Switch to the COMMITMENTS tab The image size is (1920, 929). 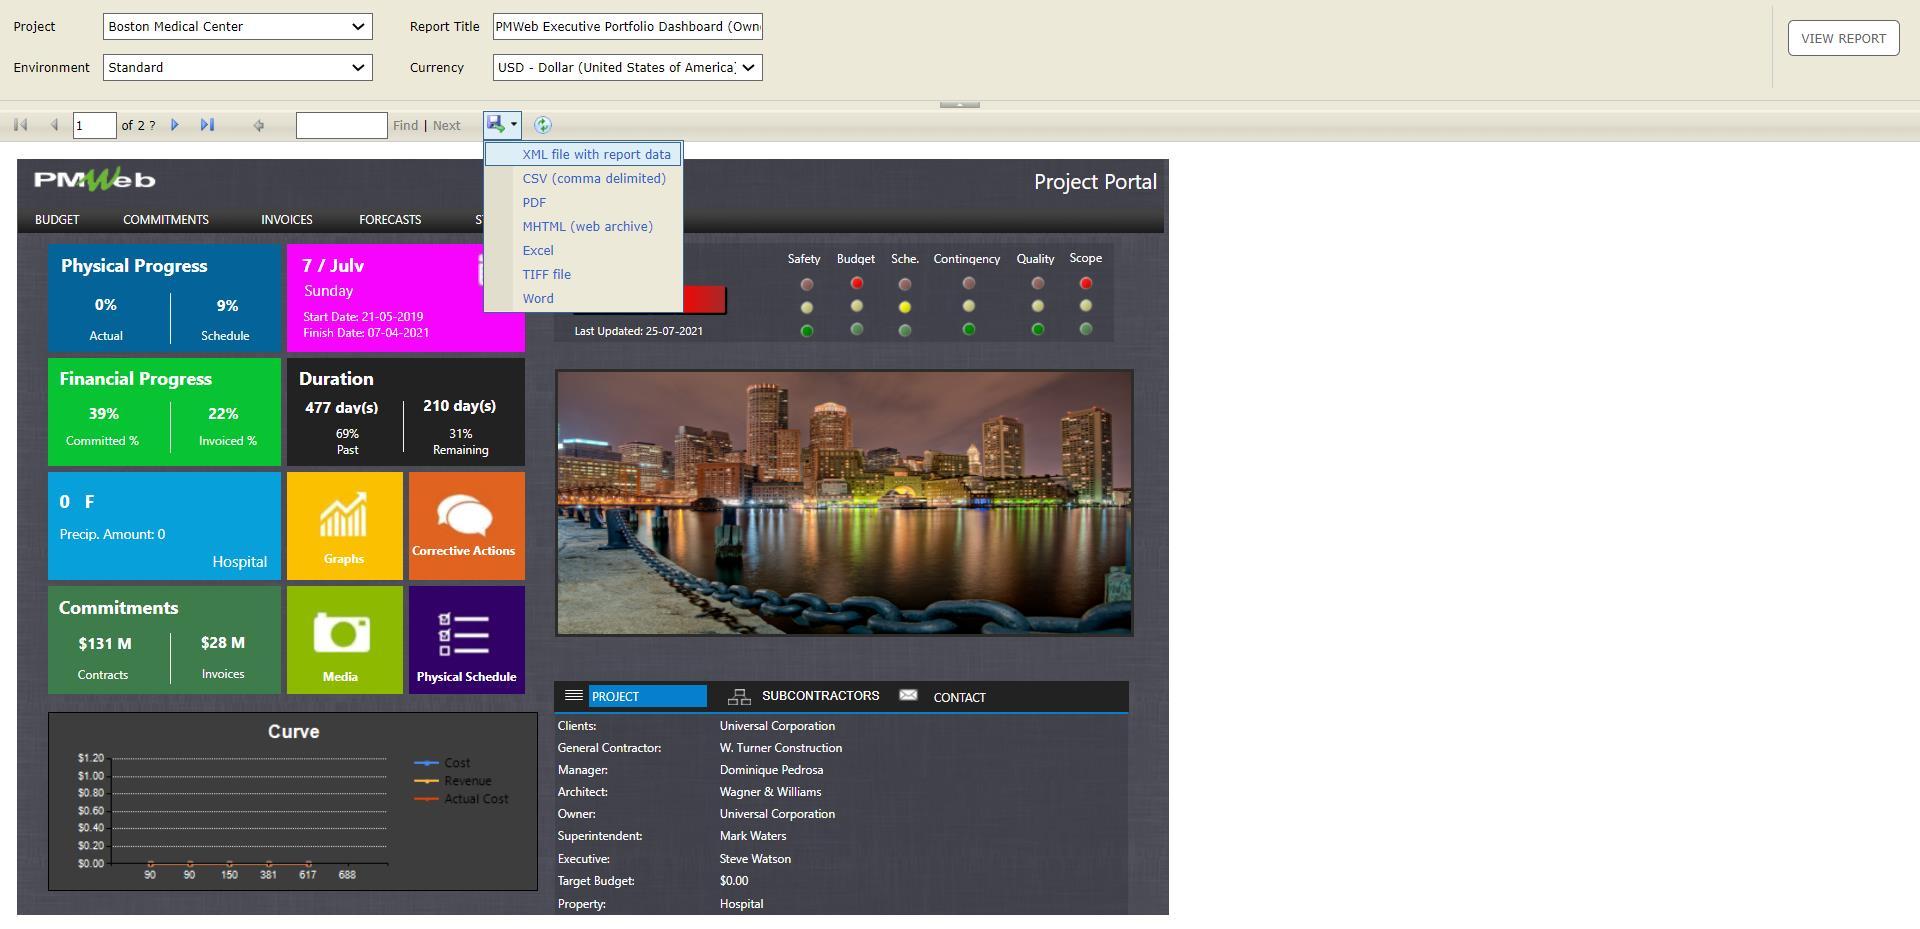(x=165, y=219)
